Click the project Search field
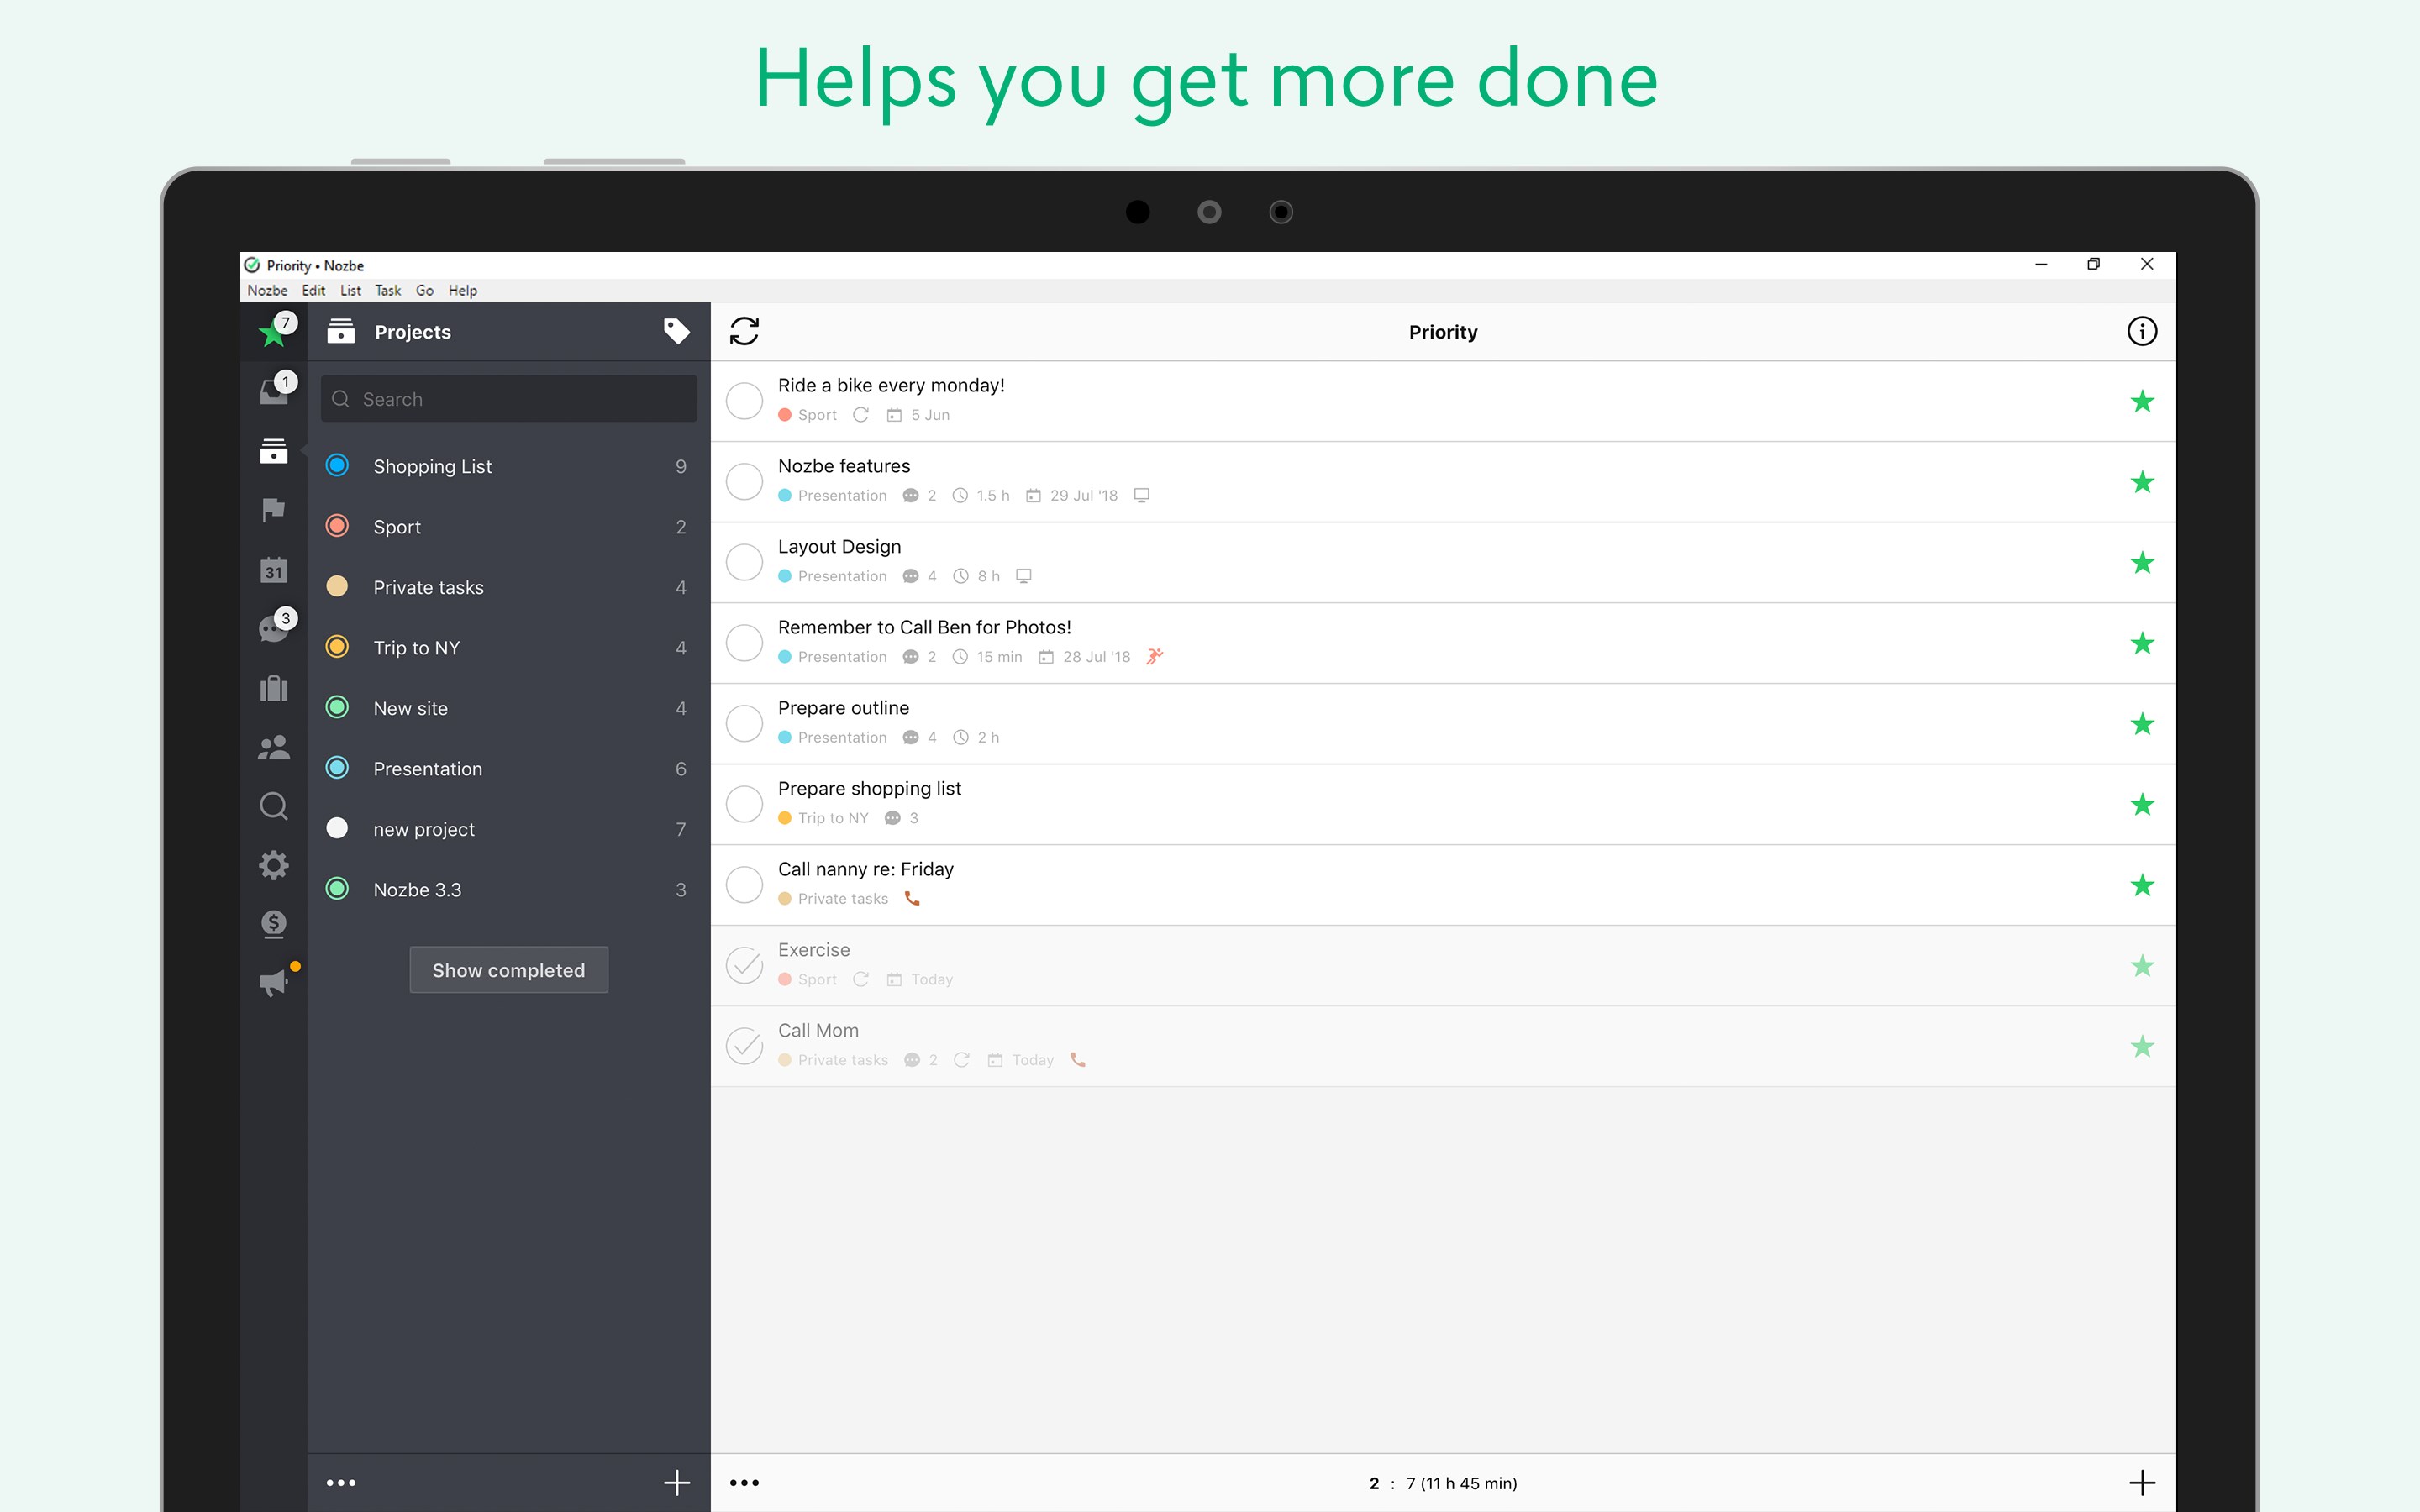The height and width of the screenshot is (1512, 2420). click(509, 399)
